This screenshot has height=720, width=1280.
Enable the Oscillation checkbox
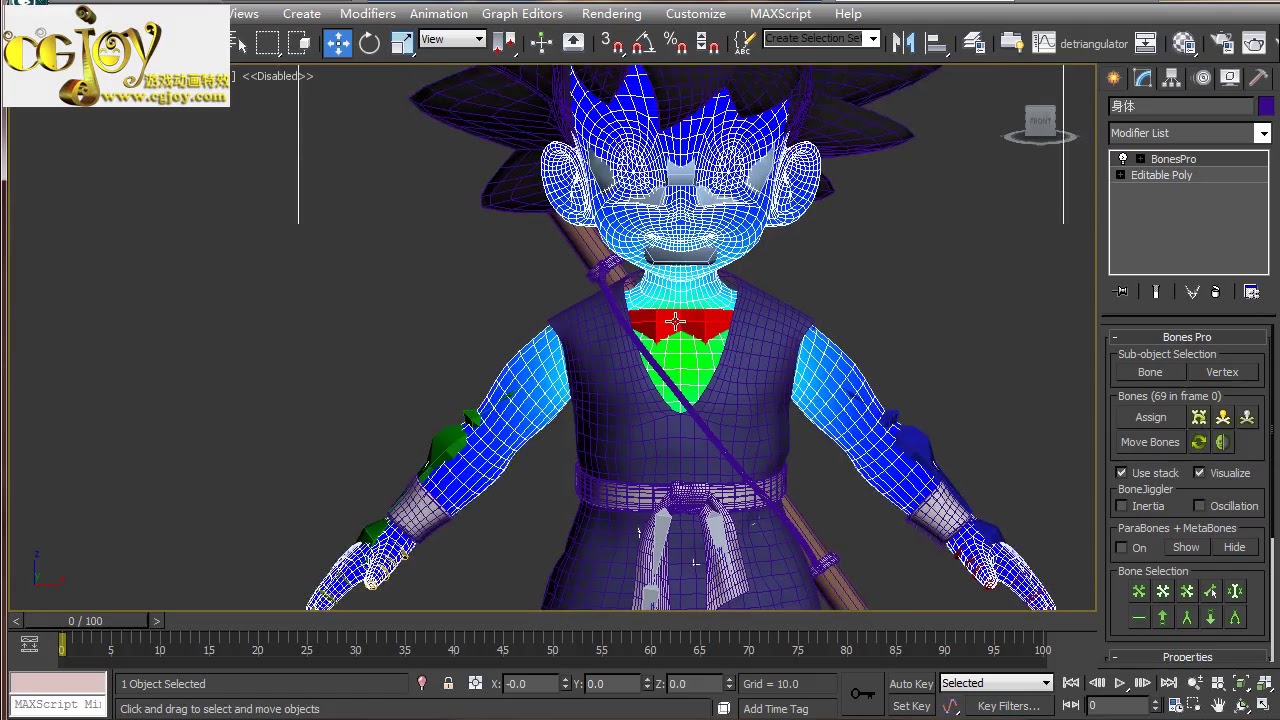pos(1199,506)
